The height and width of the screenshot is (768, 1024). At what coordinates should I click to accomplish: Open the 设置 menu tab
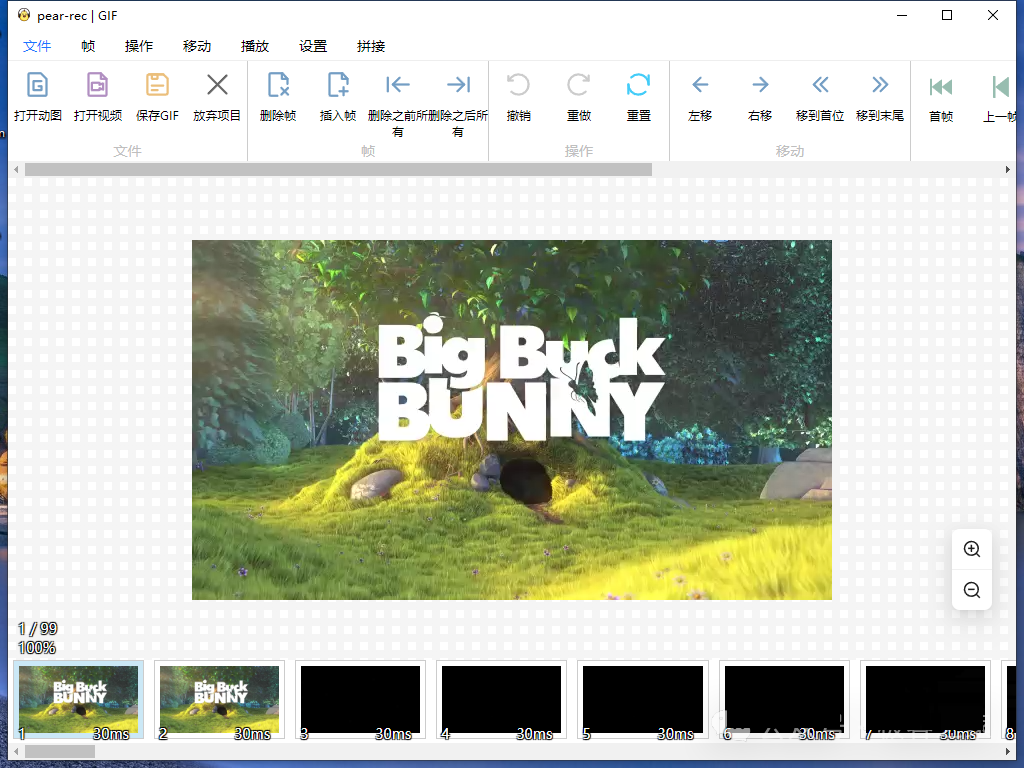(313, 46)
